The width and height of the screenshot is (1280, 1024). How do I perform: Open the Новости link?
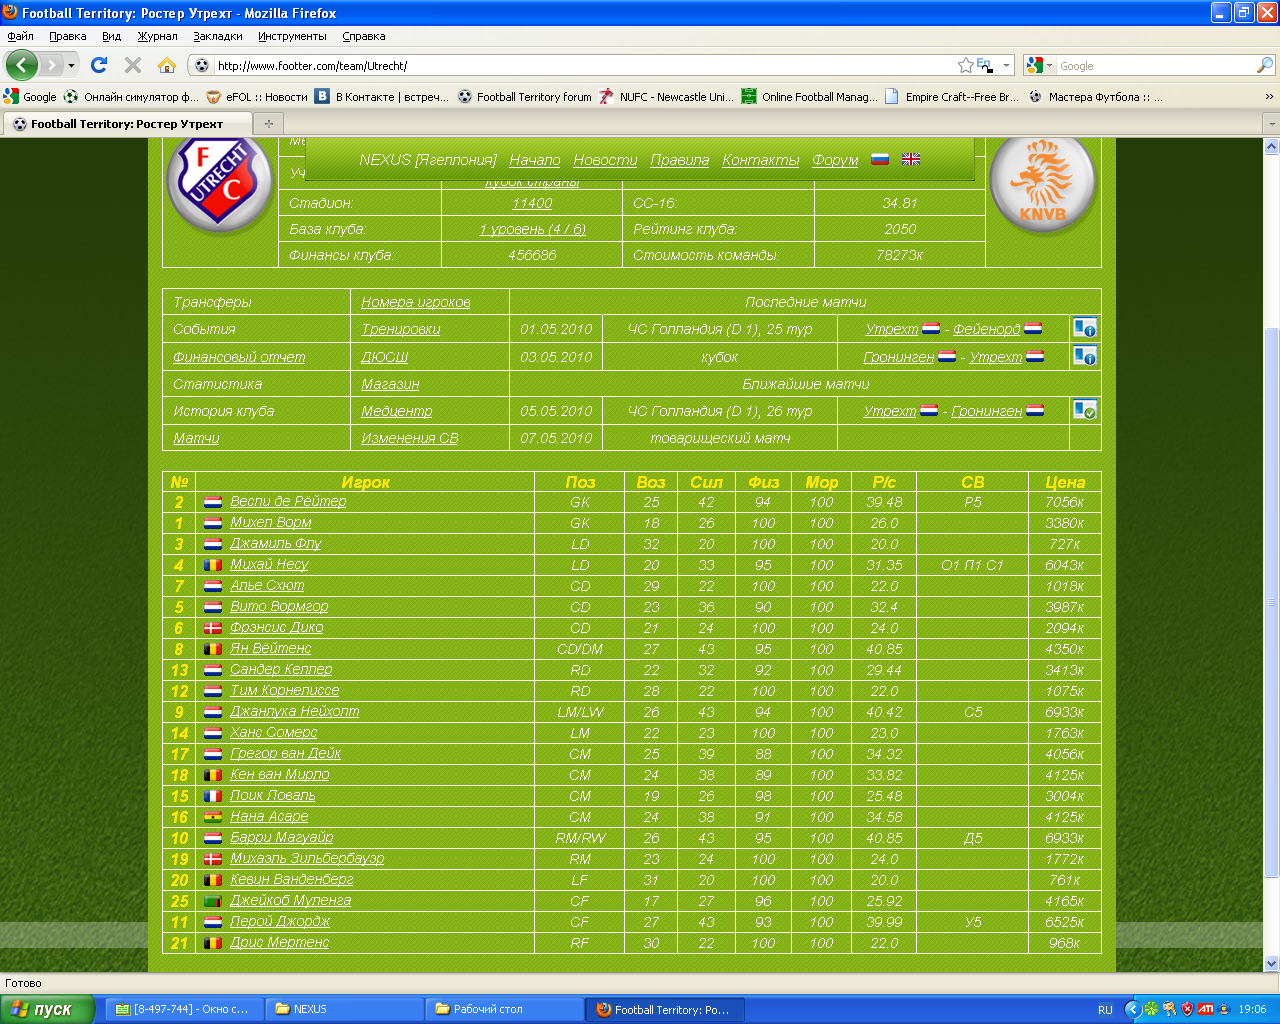click(605, 160)
